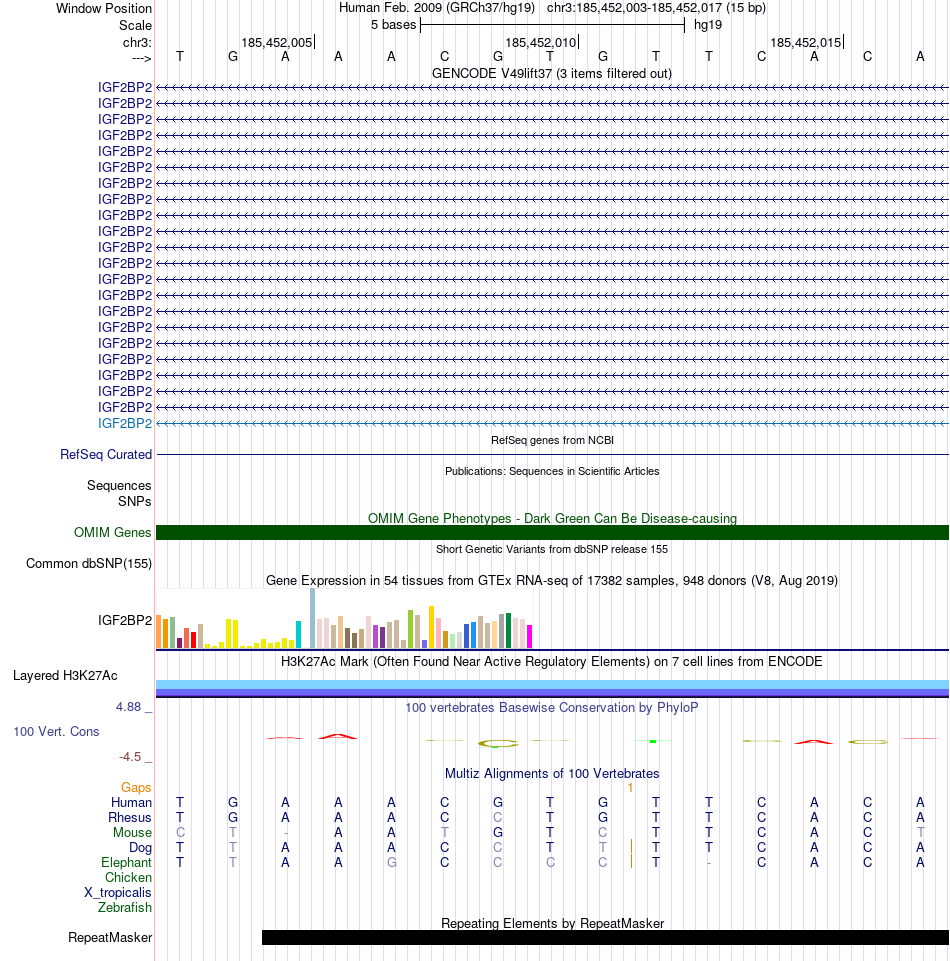Click the SNPs track label

coord(134,501)
